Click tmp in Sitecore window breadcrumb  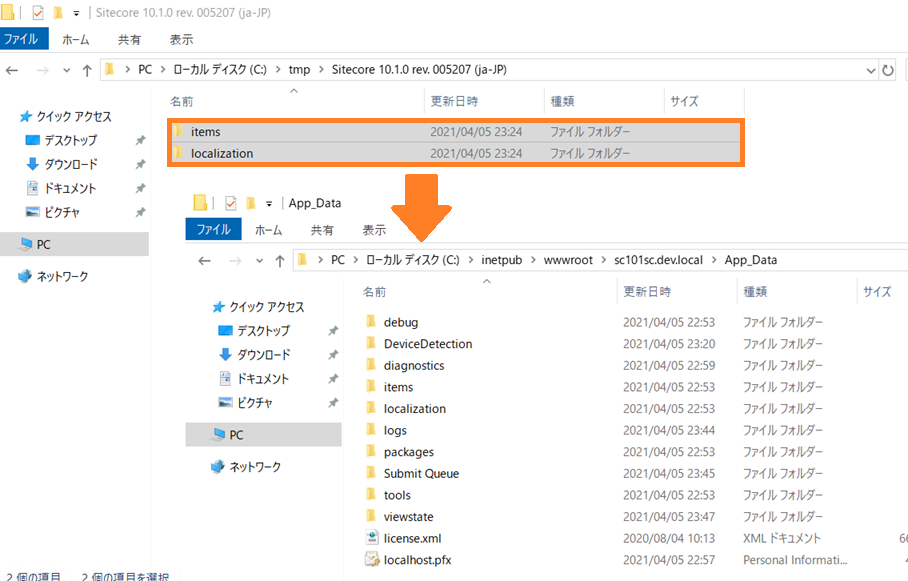299,70
